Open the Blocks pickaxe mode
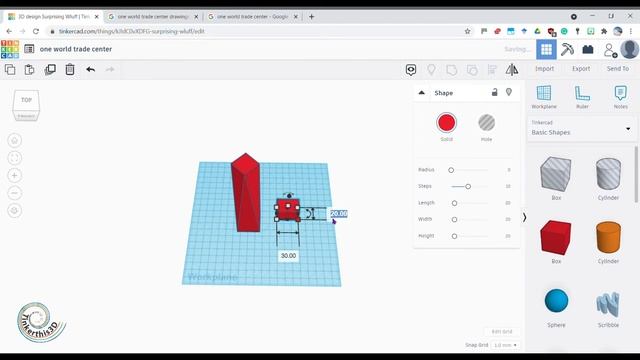 pos(567,49)
